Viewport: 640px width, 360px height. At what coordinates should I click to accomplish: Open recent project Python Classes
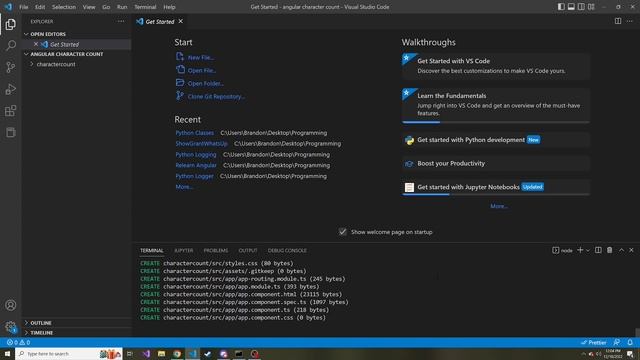click(x=194, y=133)
